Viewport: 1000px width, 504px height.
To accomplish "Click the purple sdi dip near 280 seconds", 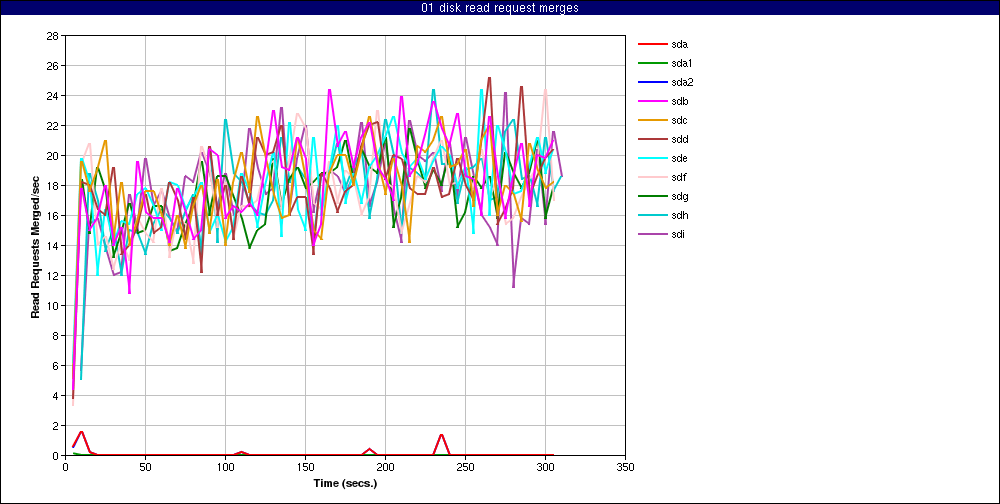I will click(x=513, y=286).
